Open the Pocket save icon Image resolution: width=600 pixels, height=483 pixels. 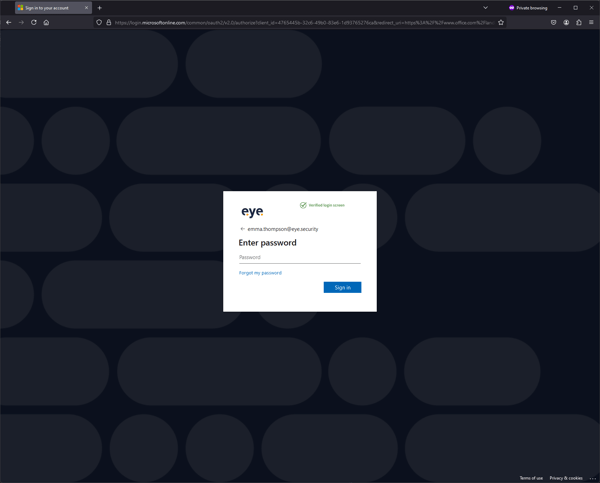click(x=553, y=23)
